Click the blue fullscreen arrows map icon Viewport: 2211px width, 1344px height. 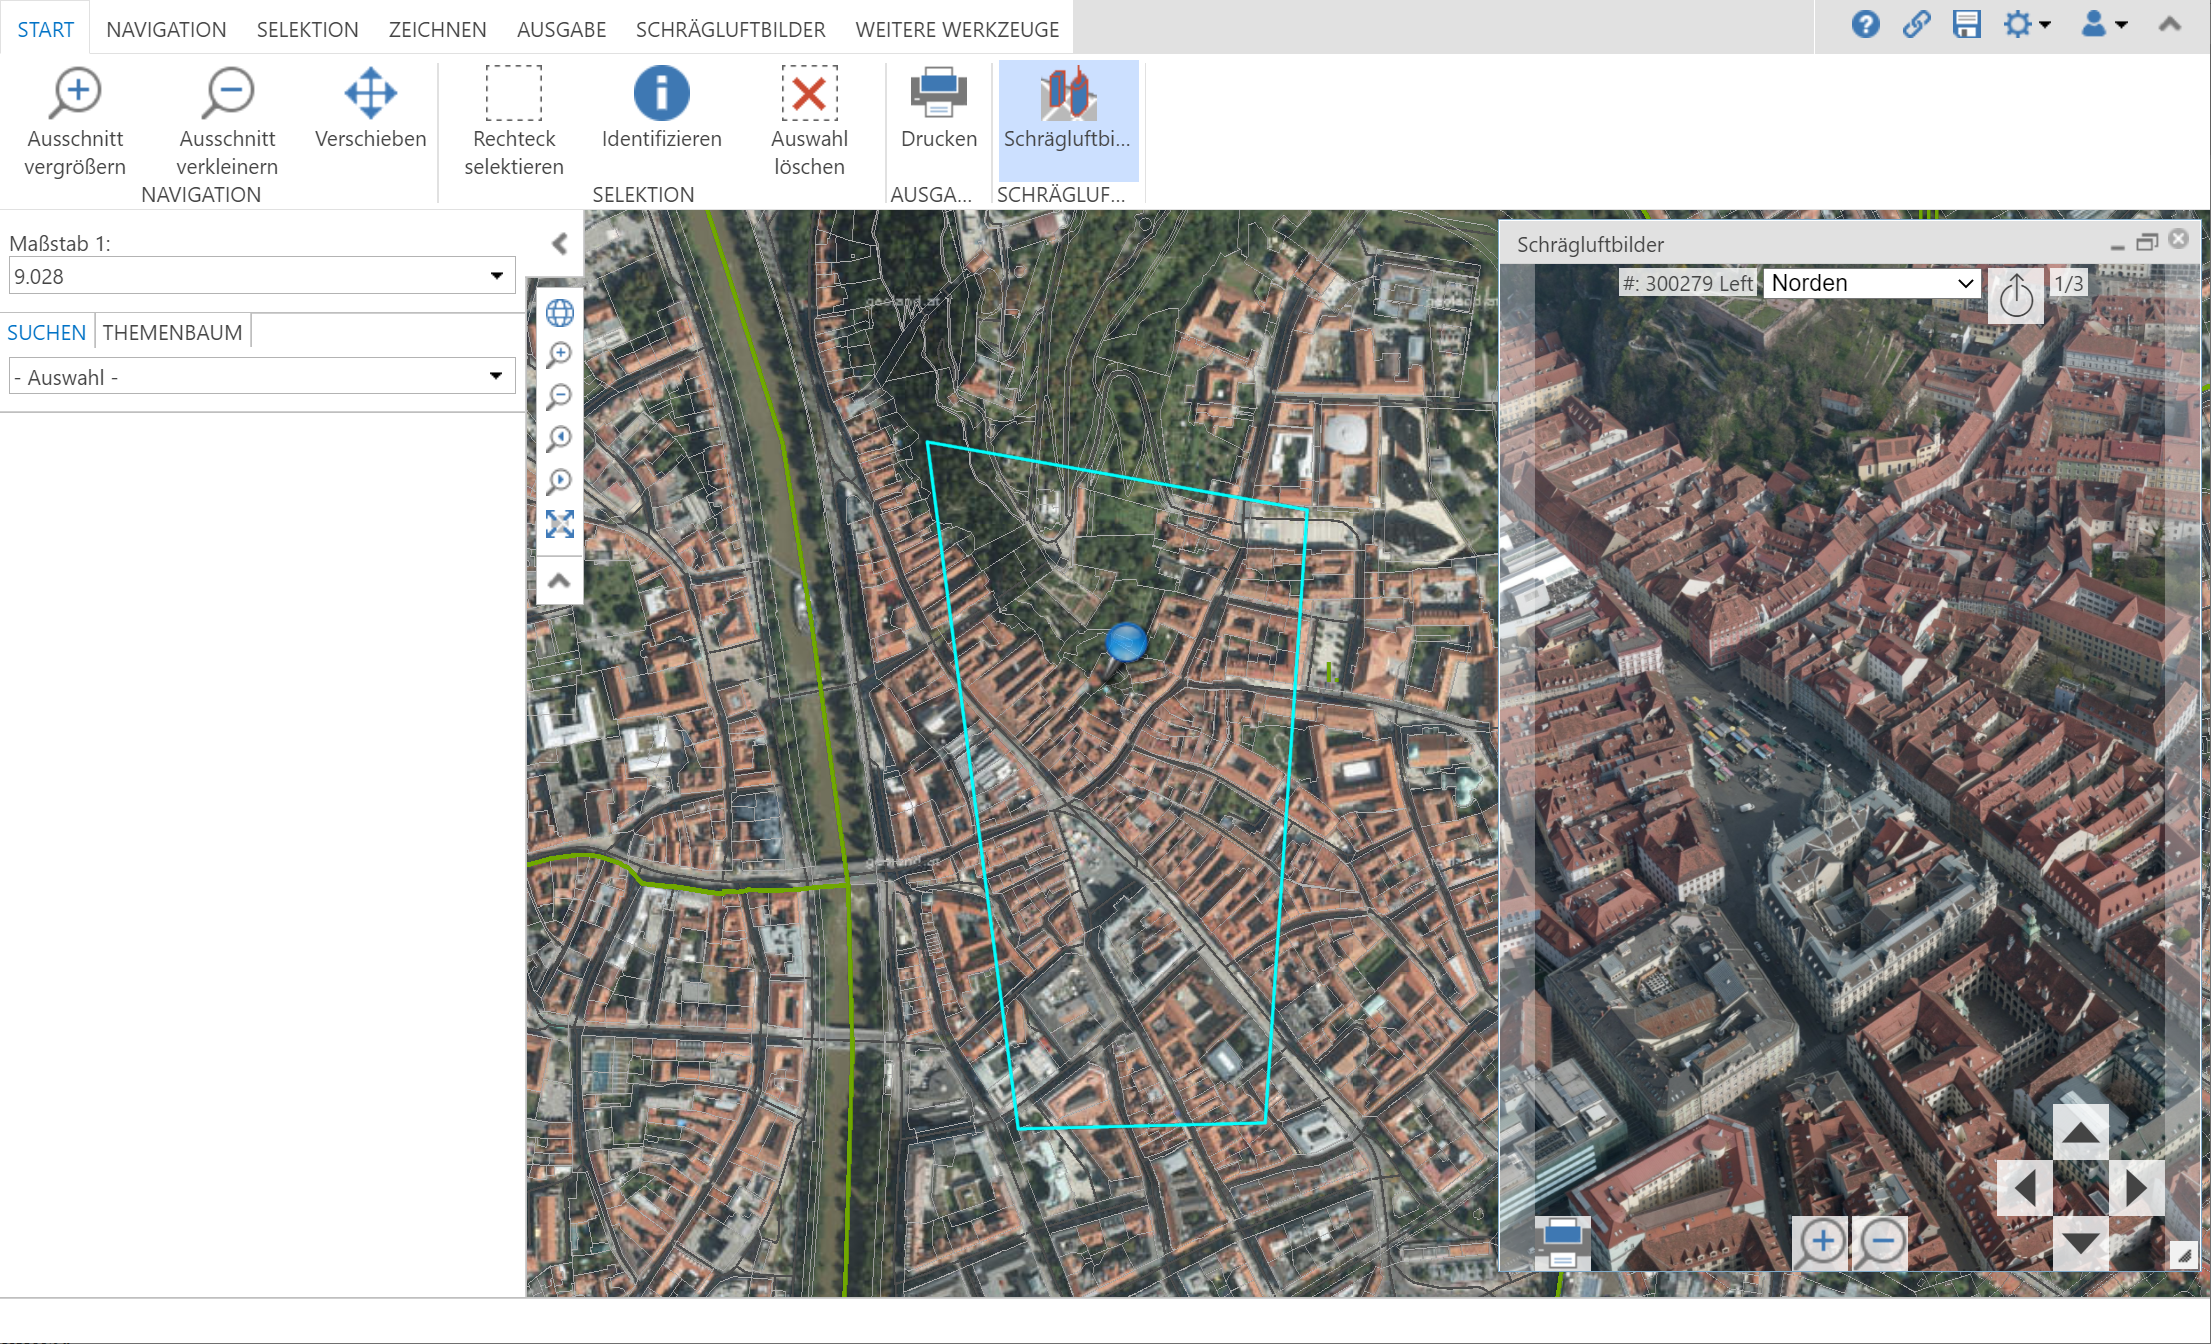pyautogui.click(x=559, y=524)
